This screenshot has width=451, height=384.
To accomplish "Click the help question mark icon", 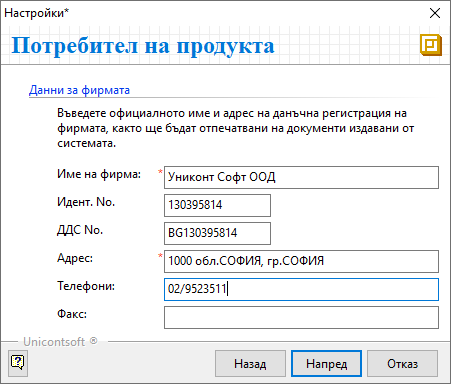I will [18, 363].
